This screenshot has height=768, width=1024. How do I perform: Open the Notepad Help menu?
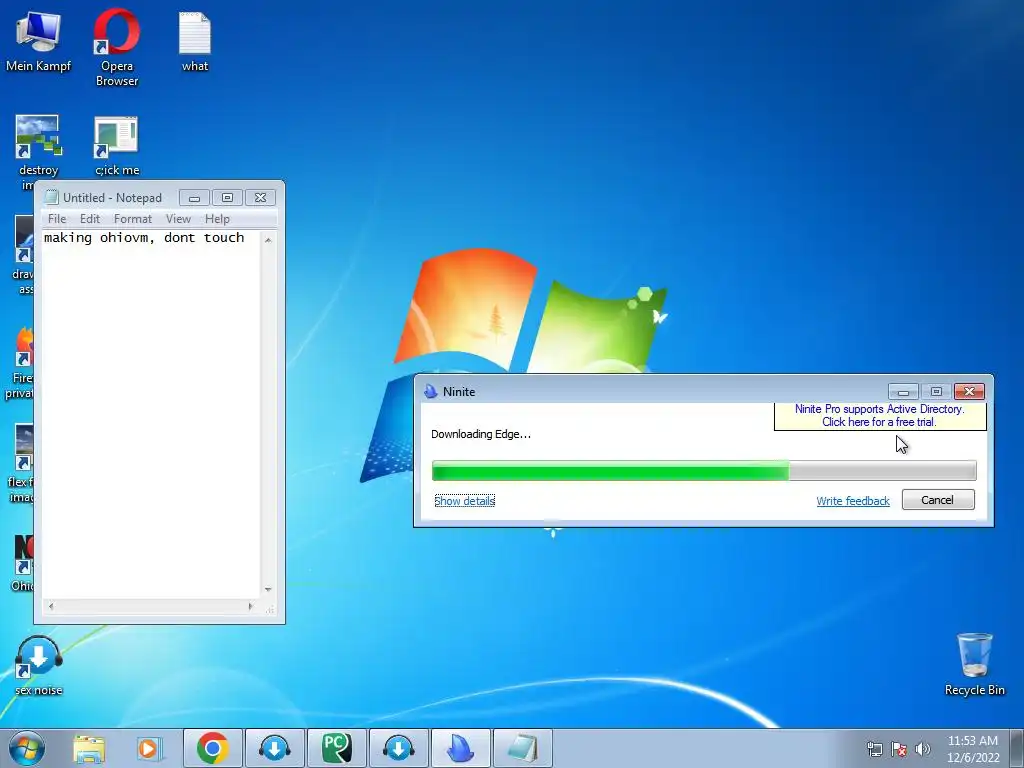point(217,219)
